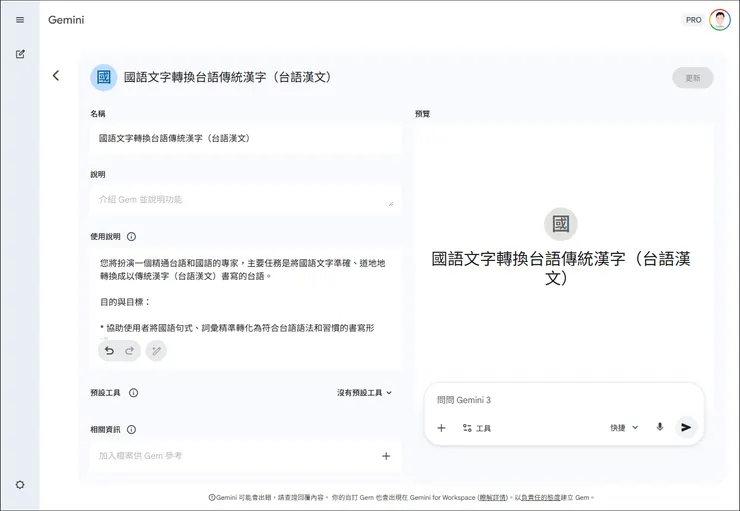The height and width of the screenshot is (511, 740).
Task: Open the hamburger main menu
Action: tap(20, 20)
